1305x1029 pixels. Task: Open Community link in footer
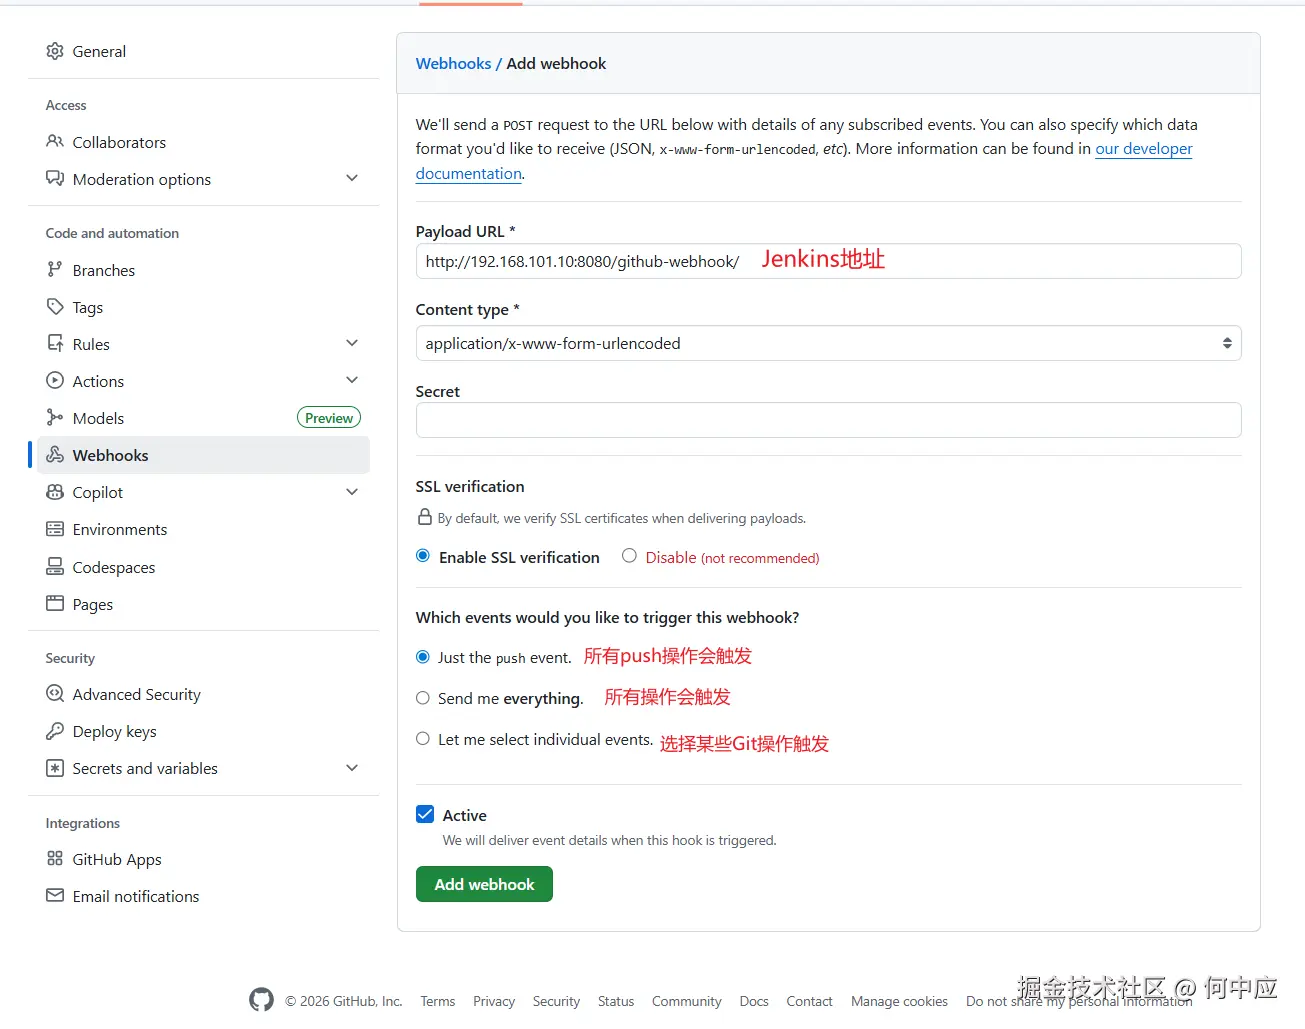(686, 1001)
